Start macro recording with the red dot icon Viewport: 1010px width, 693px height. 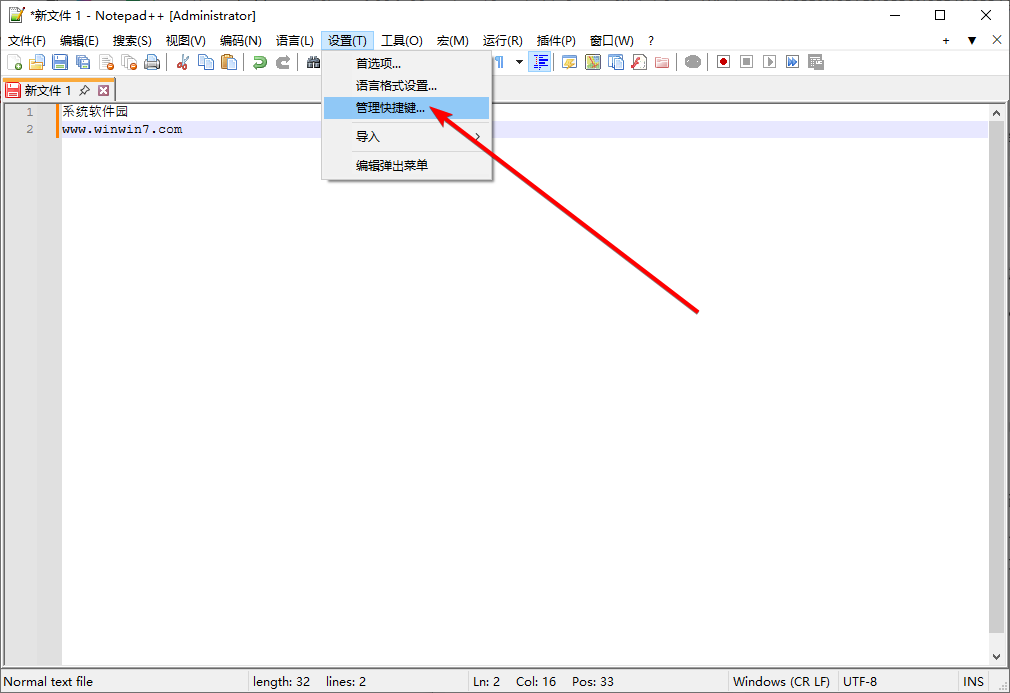(723, 62)
